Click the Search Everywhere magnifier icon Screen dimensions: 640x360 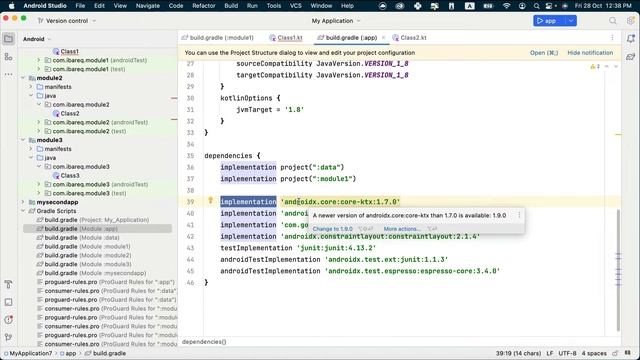tap(613, 21)
